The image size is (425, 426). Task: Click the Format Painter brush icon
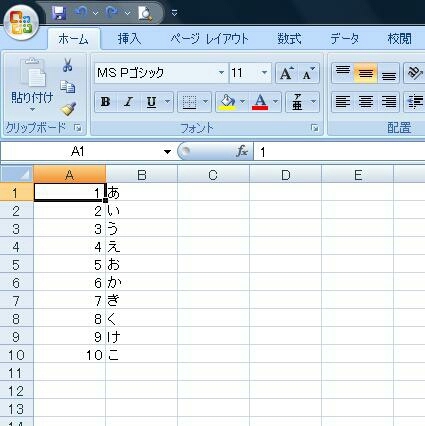coord(68,109)
